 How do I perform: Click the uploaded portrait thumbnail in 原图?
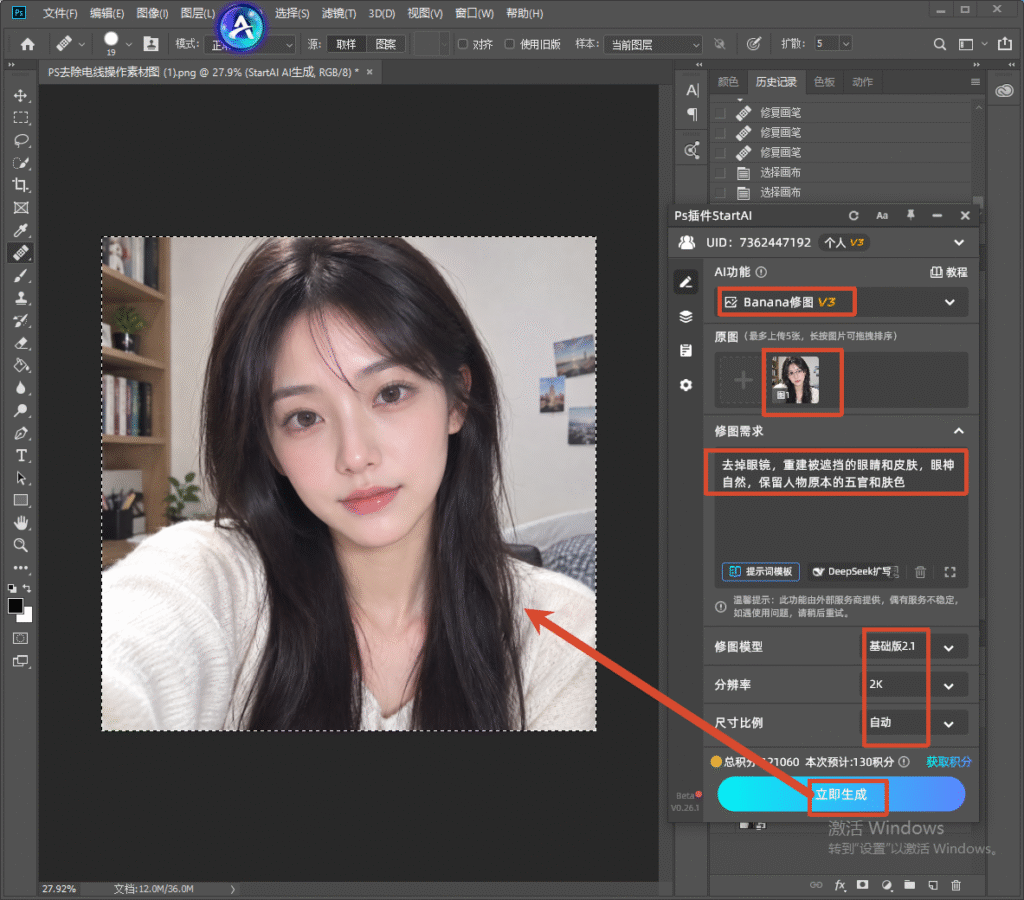coord(795,380)
